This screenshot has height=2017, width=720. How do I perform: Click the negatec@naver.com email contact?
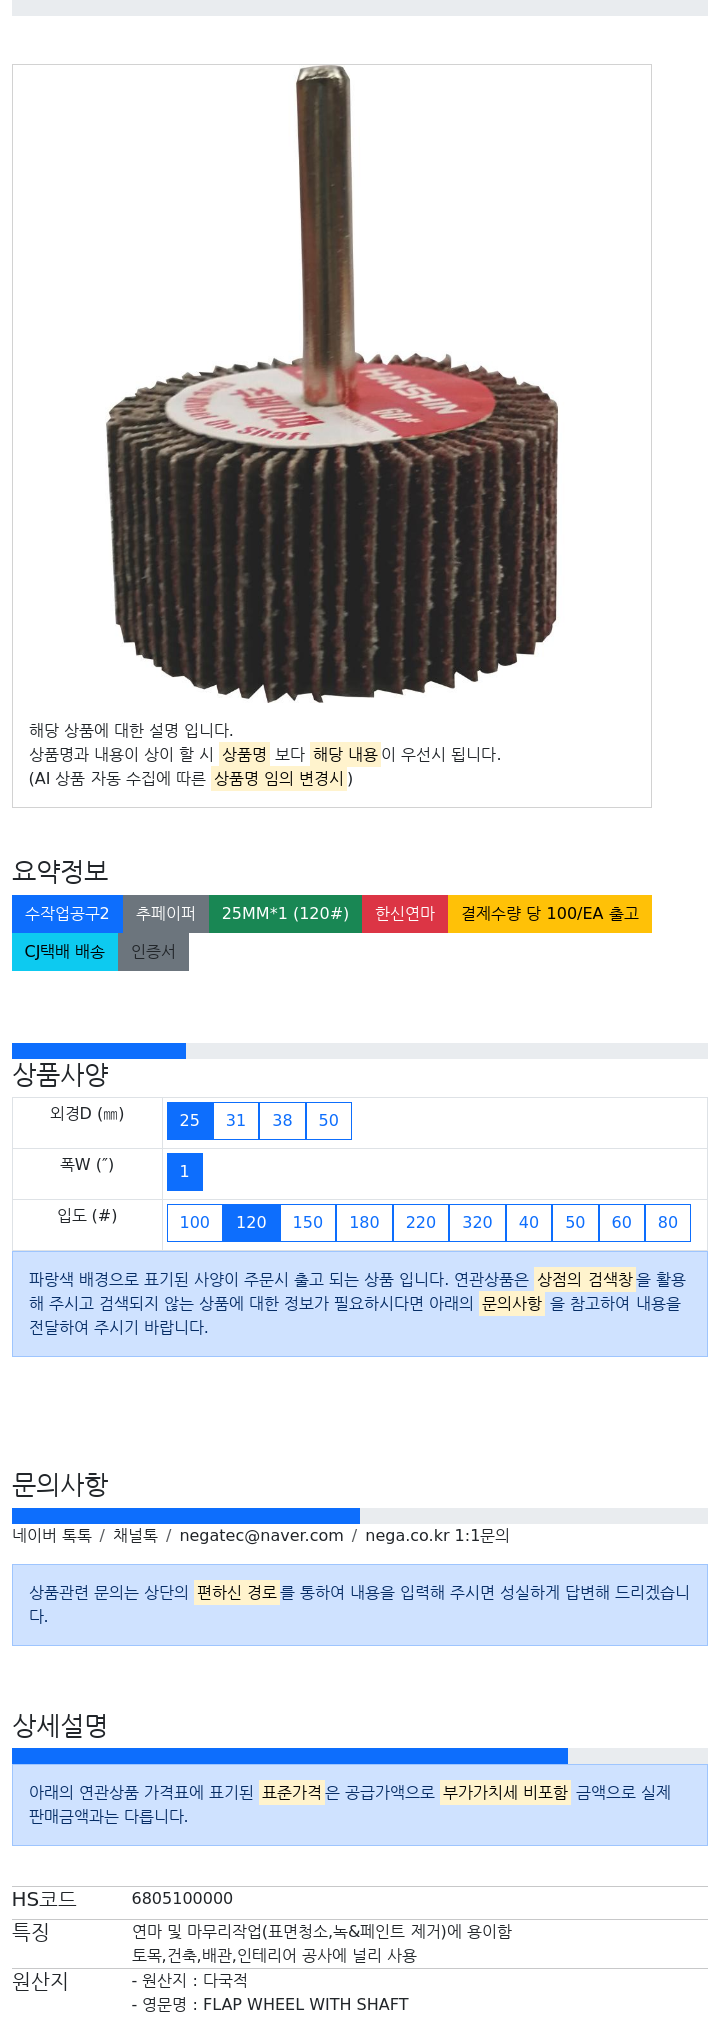coord(261,1536)
